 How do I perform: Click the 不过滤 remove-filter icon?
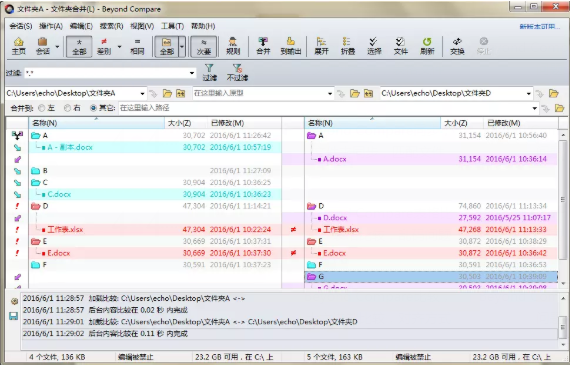tap(237, 72)
